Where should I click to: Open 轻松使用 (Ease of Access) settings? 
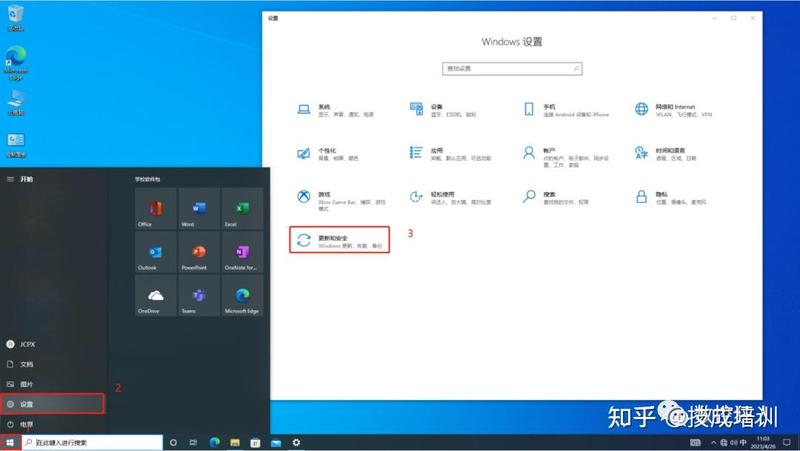point(450,198)
